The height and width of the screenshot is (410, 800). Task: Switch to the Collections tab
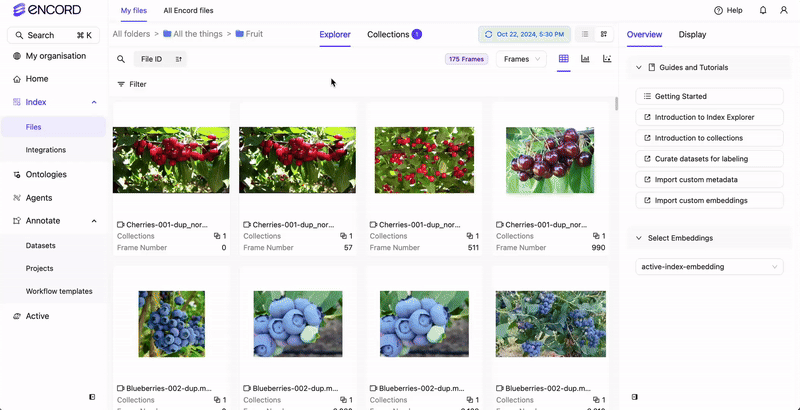[394, 35]
